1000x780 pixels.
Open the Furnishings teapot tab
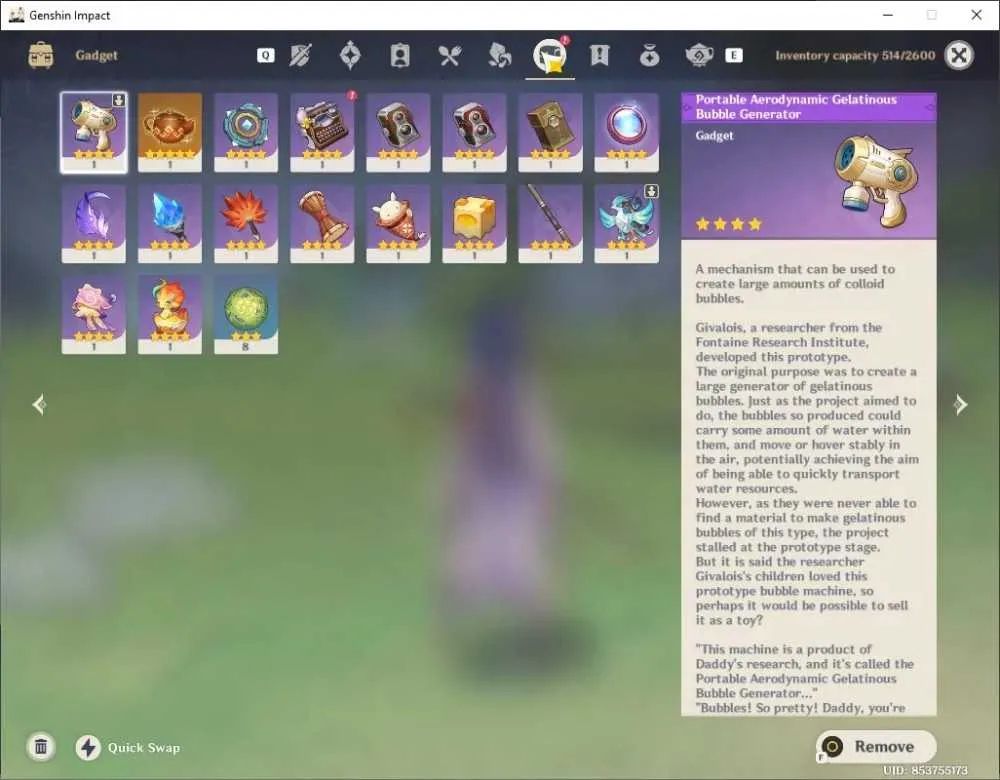pos(699,55)
